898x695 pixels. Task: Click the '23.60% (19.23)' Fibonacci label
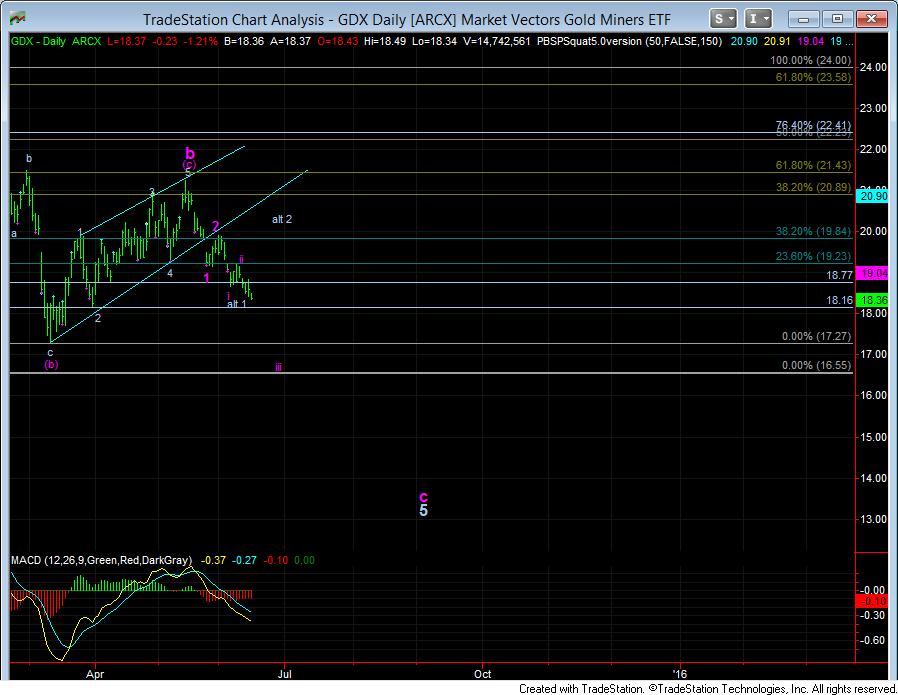813,256
